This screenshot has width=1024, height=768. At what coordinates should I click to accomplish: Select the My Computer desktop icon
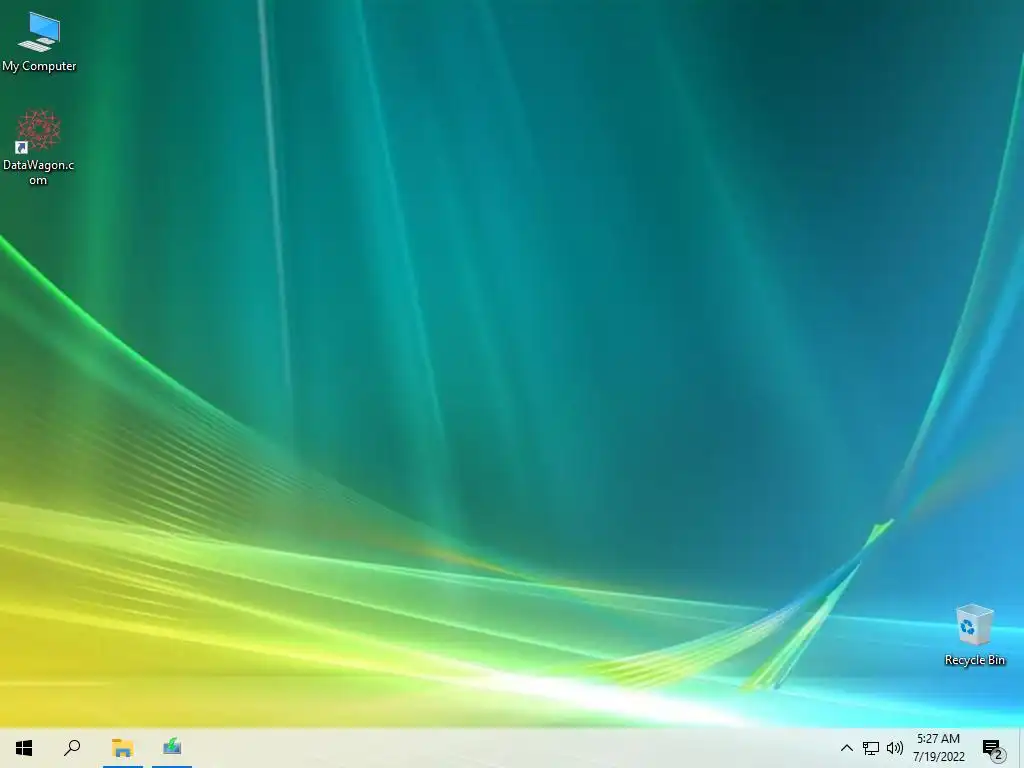pyautogui.click(x=39, y=42)
